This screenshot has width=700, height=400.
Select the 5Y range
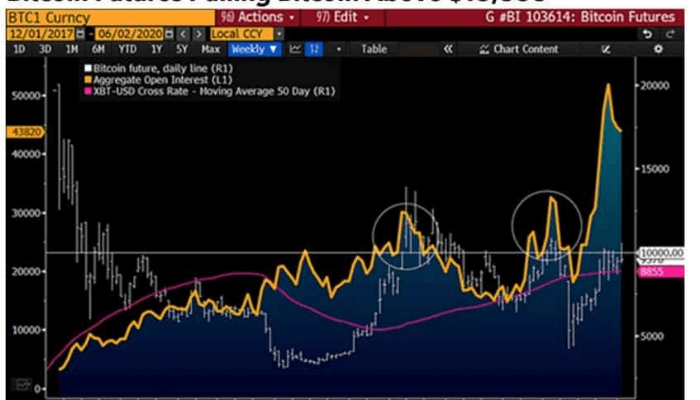point(182,49)
